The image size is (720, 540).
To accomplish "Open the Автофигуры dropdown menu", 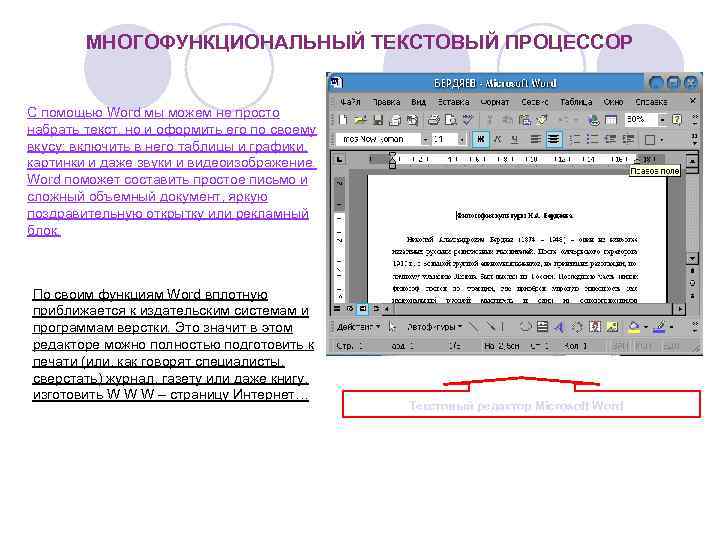I will (x=434, y=327).
